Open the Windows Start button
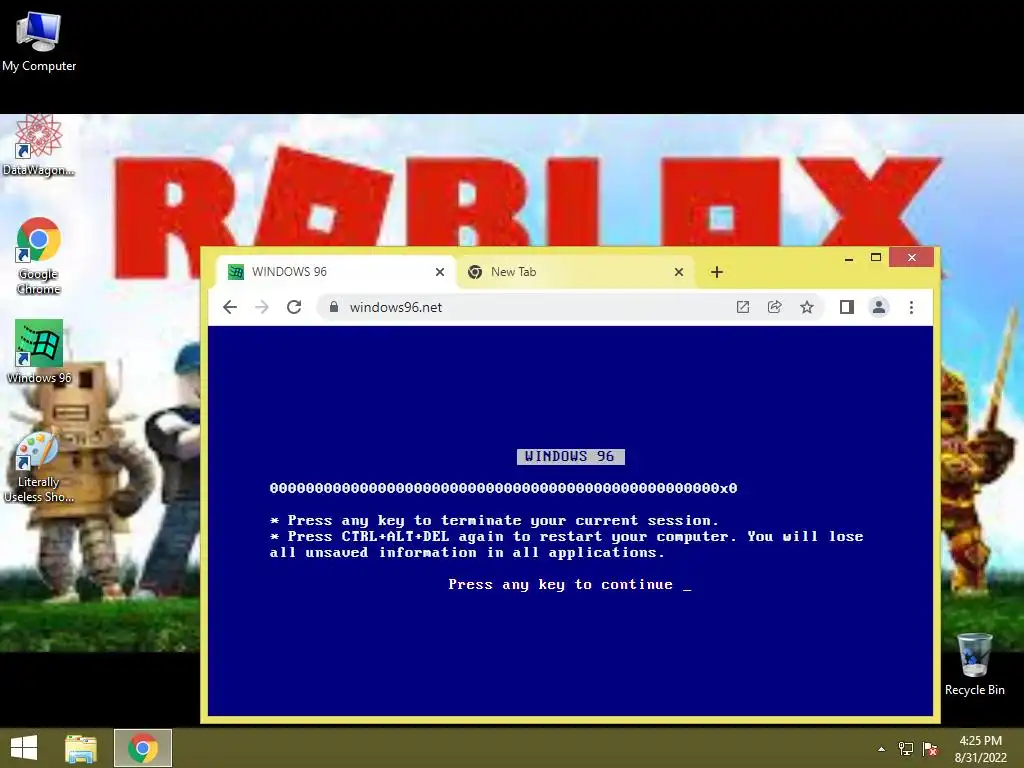The width and height of the screenshot is (1024, 768). pyautogui.click(x=24, y=748)
